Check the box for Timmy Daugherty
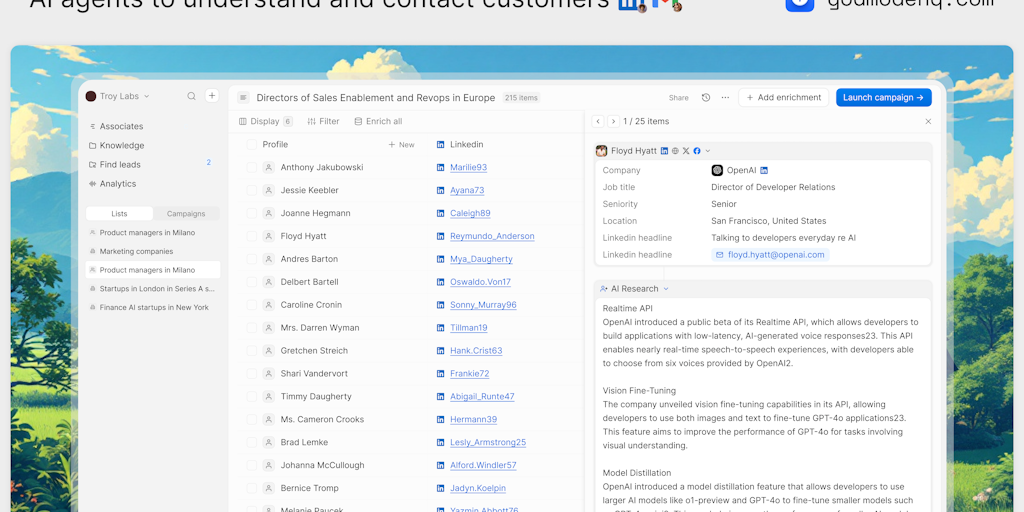1024x512 pixels. tap(251, 396)
